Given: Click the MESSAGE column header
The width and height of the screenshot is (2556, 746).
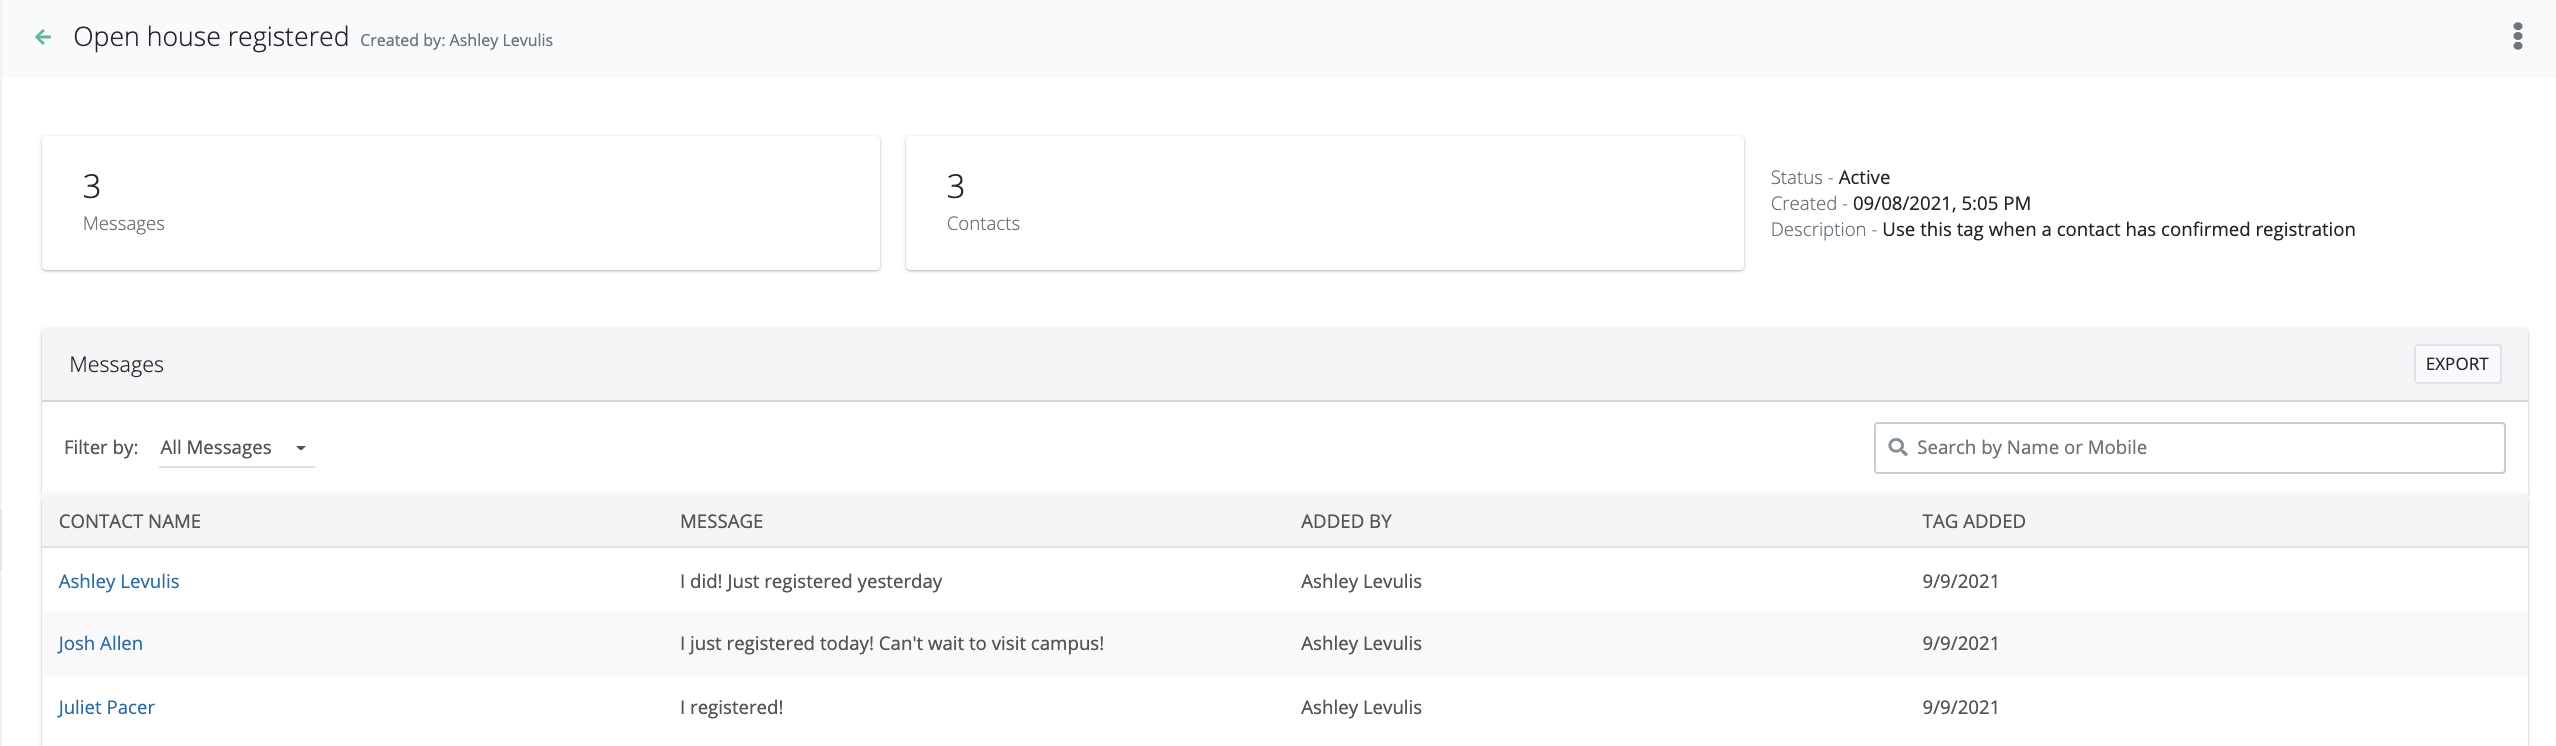Looking at the screenshot, I should tap(721, 521).
